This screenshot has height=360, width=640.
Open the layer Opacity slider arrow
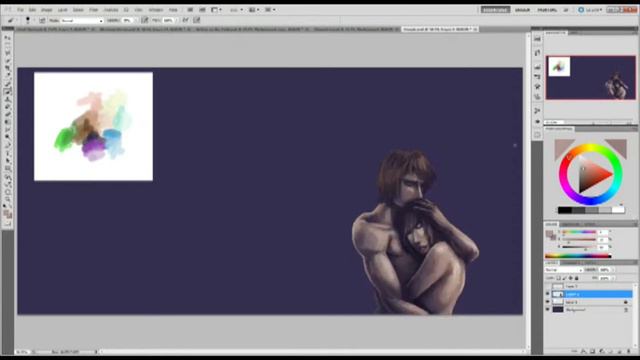(x=613, y=270)
